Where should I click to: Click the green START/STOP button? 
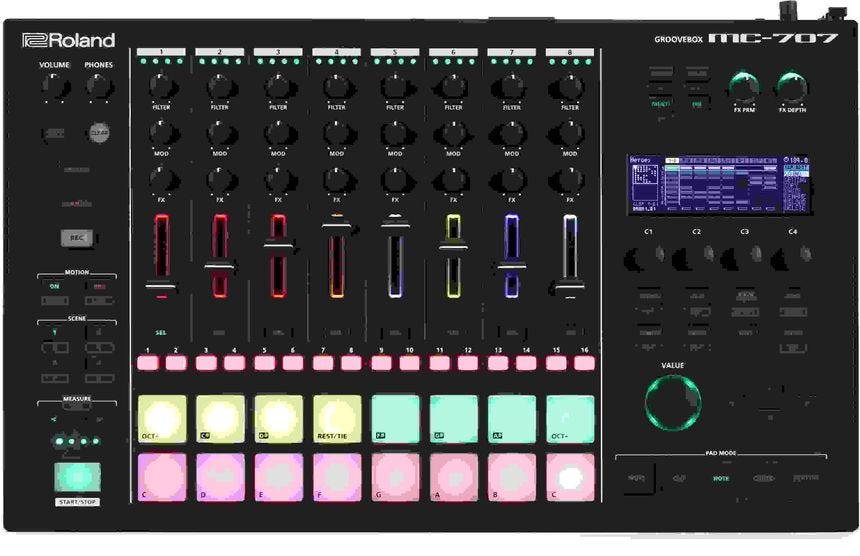point(77,477)
